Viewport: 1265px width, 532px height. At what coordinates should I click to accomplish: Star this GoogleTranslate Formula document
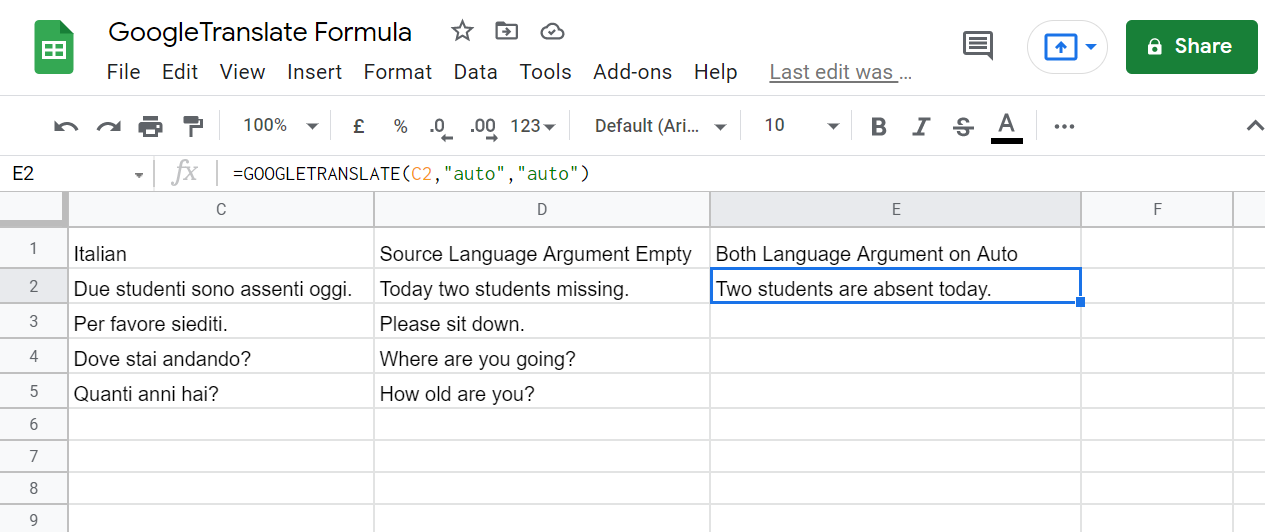click(462, 31)
